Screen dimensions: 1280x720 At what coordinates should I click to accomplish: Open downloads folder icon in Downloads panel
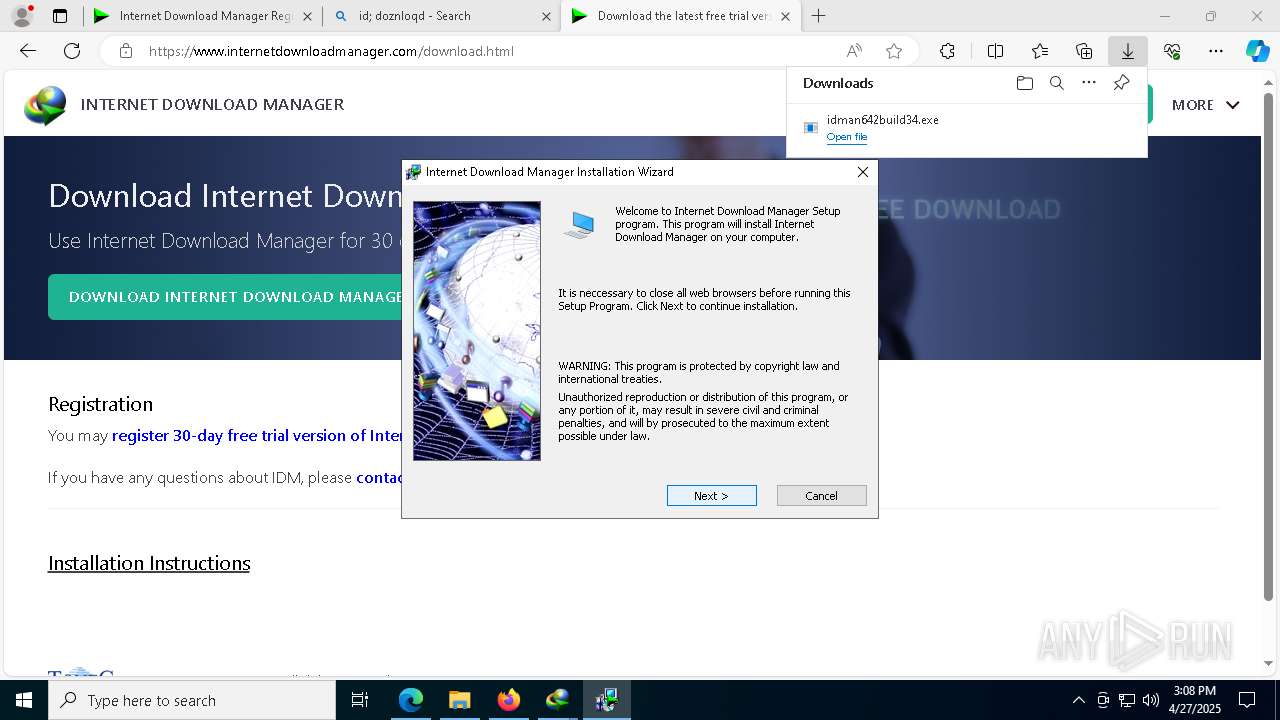tap(1024, 83)
